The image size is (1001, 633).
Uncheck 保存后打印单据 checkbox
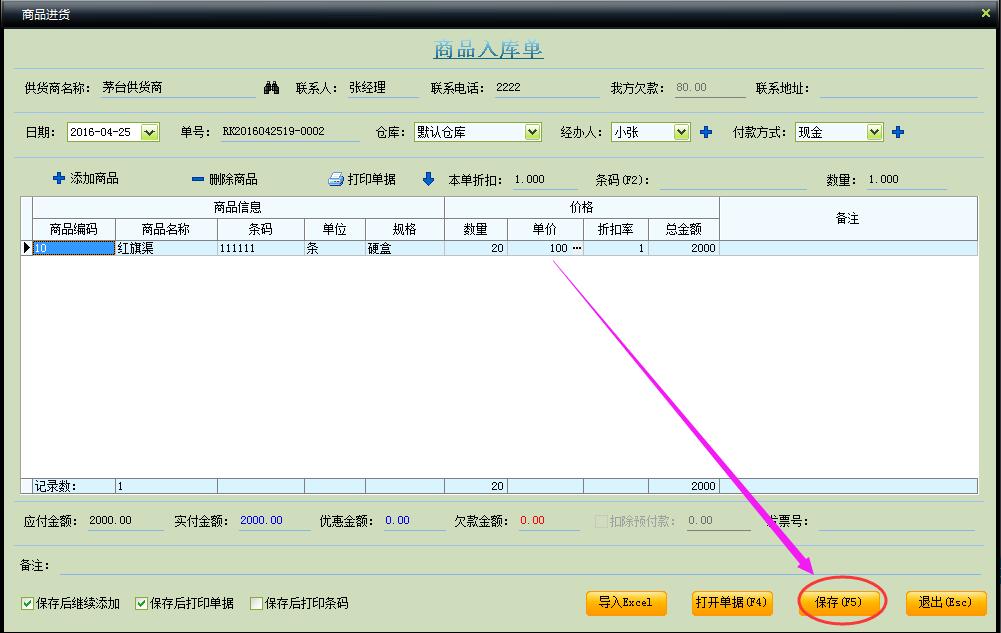(x=142, y=604)
